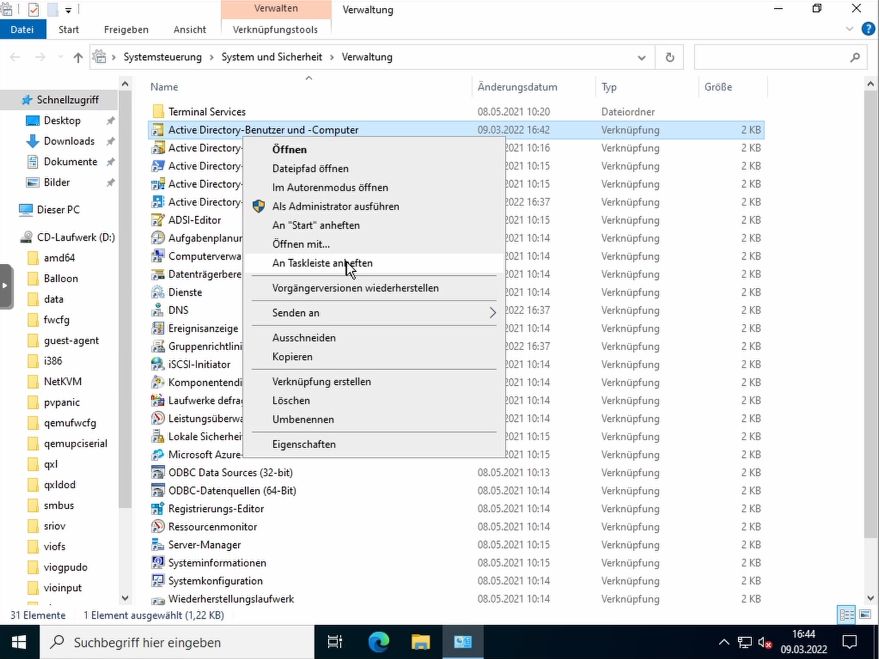Image resolution: width=879 pixels, height=659 pixels.
Task: Switch to the Freigeben ribbon tab
Action: 126,30
